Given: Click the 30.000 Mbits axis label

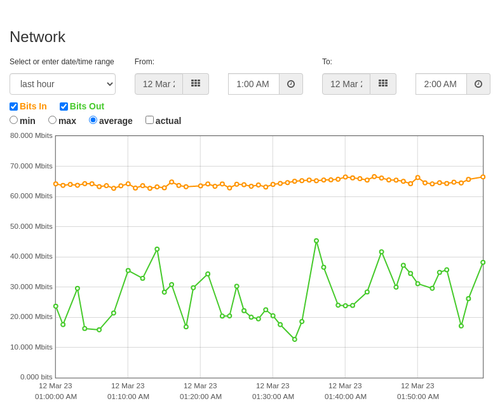Looking at the screenshot, I should pos(31,287).
